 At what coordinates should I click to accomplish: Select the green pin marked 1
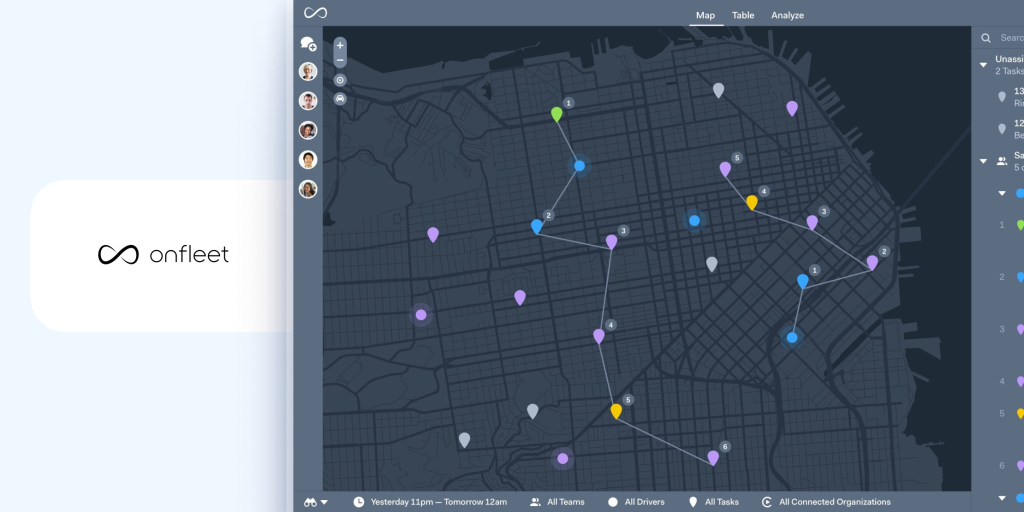pyautogui.click(x=557, y=115)
